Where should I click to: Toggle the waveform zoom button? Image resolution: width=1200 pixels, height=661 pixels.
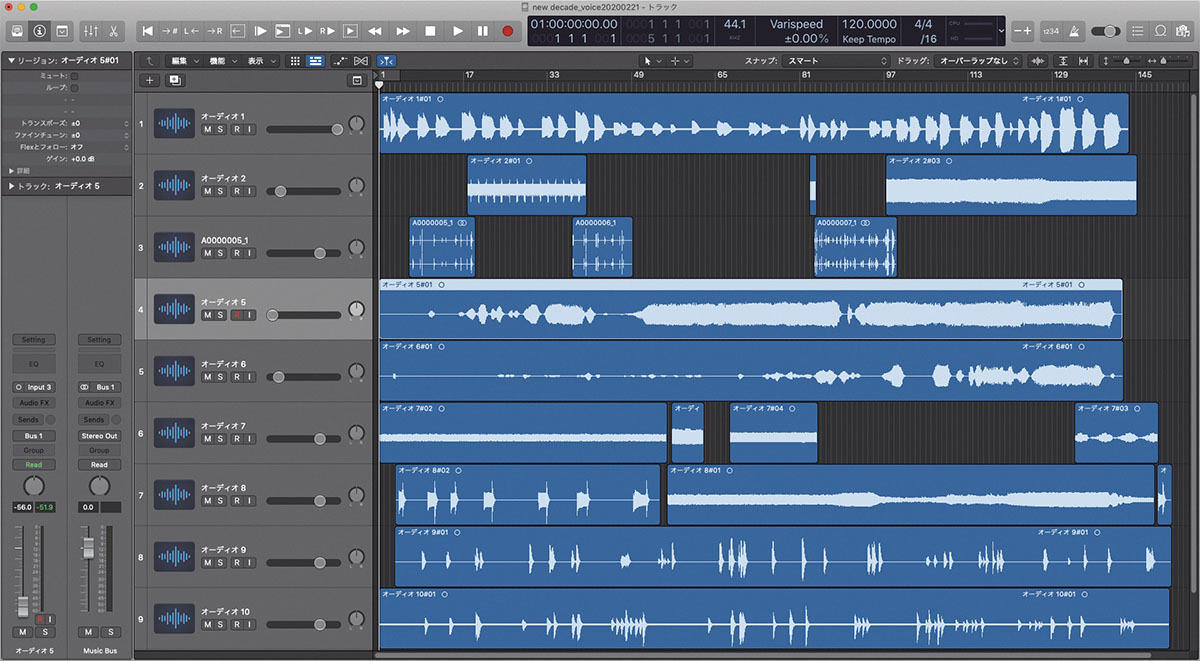(x=1037, y=61)
